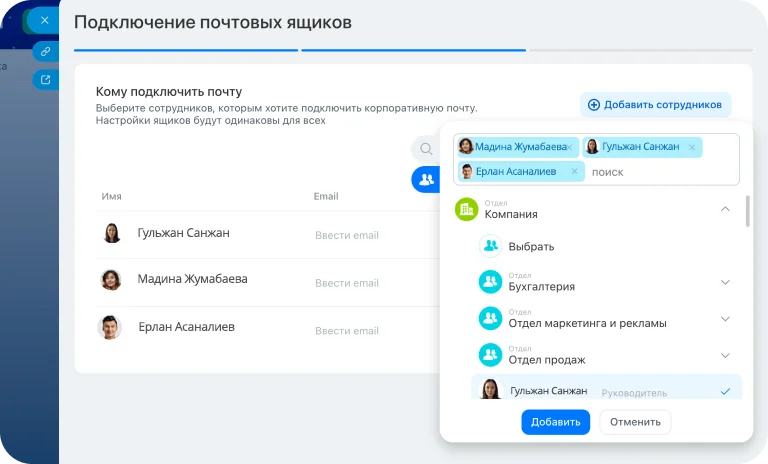Click the Бухгалтерия department label
Screen dimensions: 768x464
click(x=541, y=286)
